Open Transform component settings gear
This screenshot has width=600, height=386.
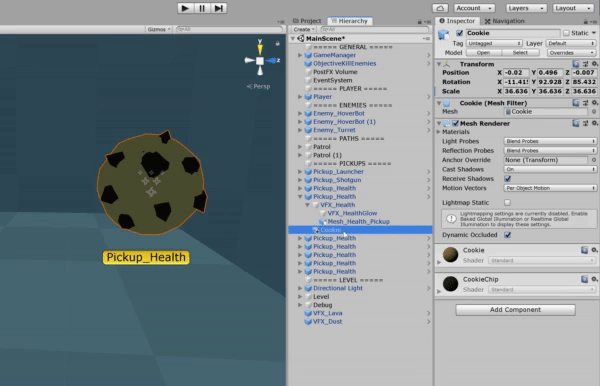click(595, 64)
